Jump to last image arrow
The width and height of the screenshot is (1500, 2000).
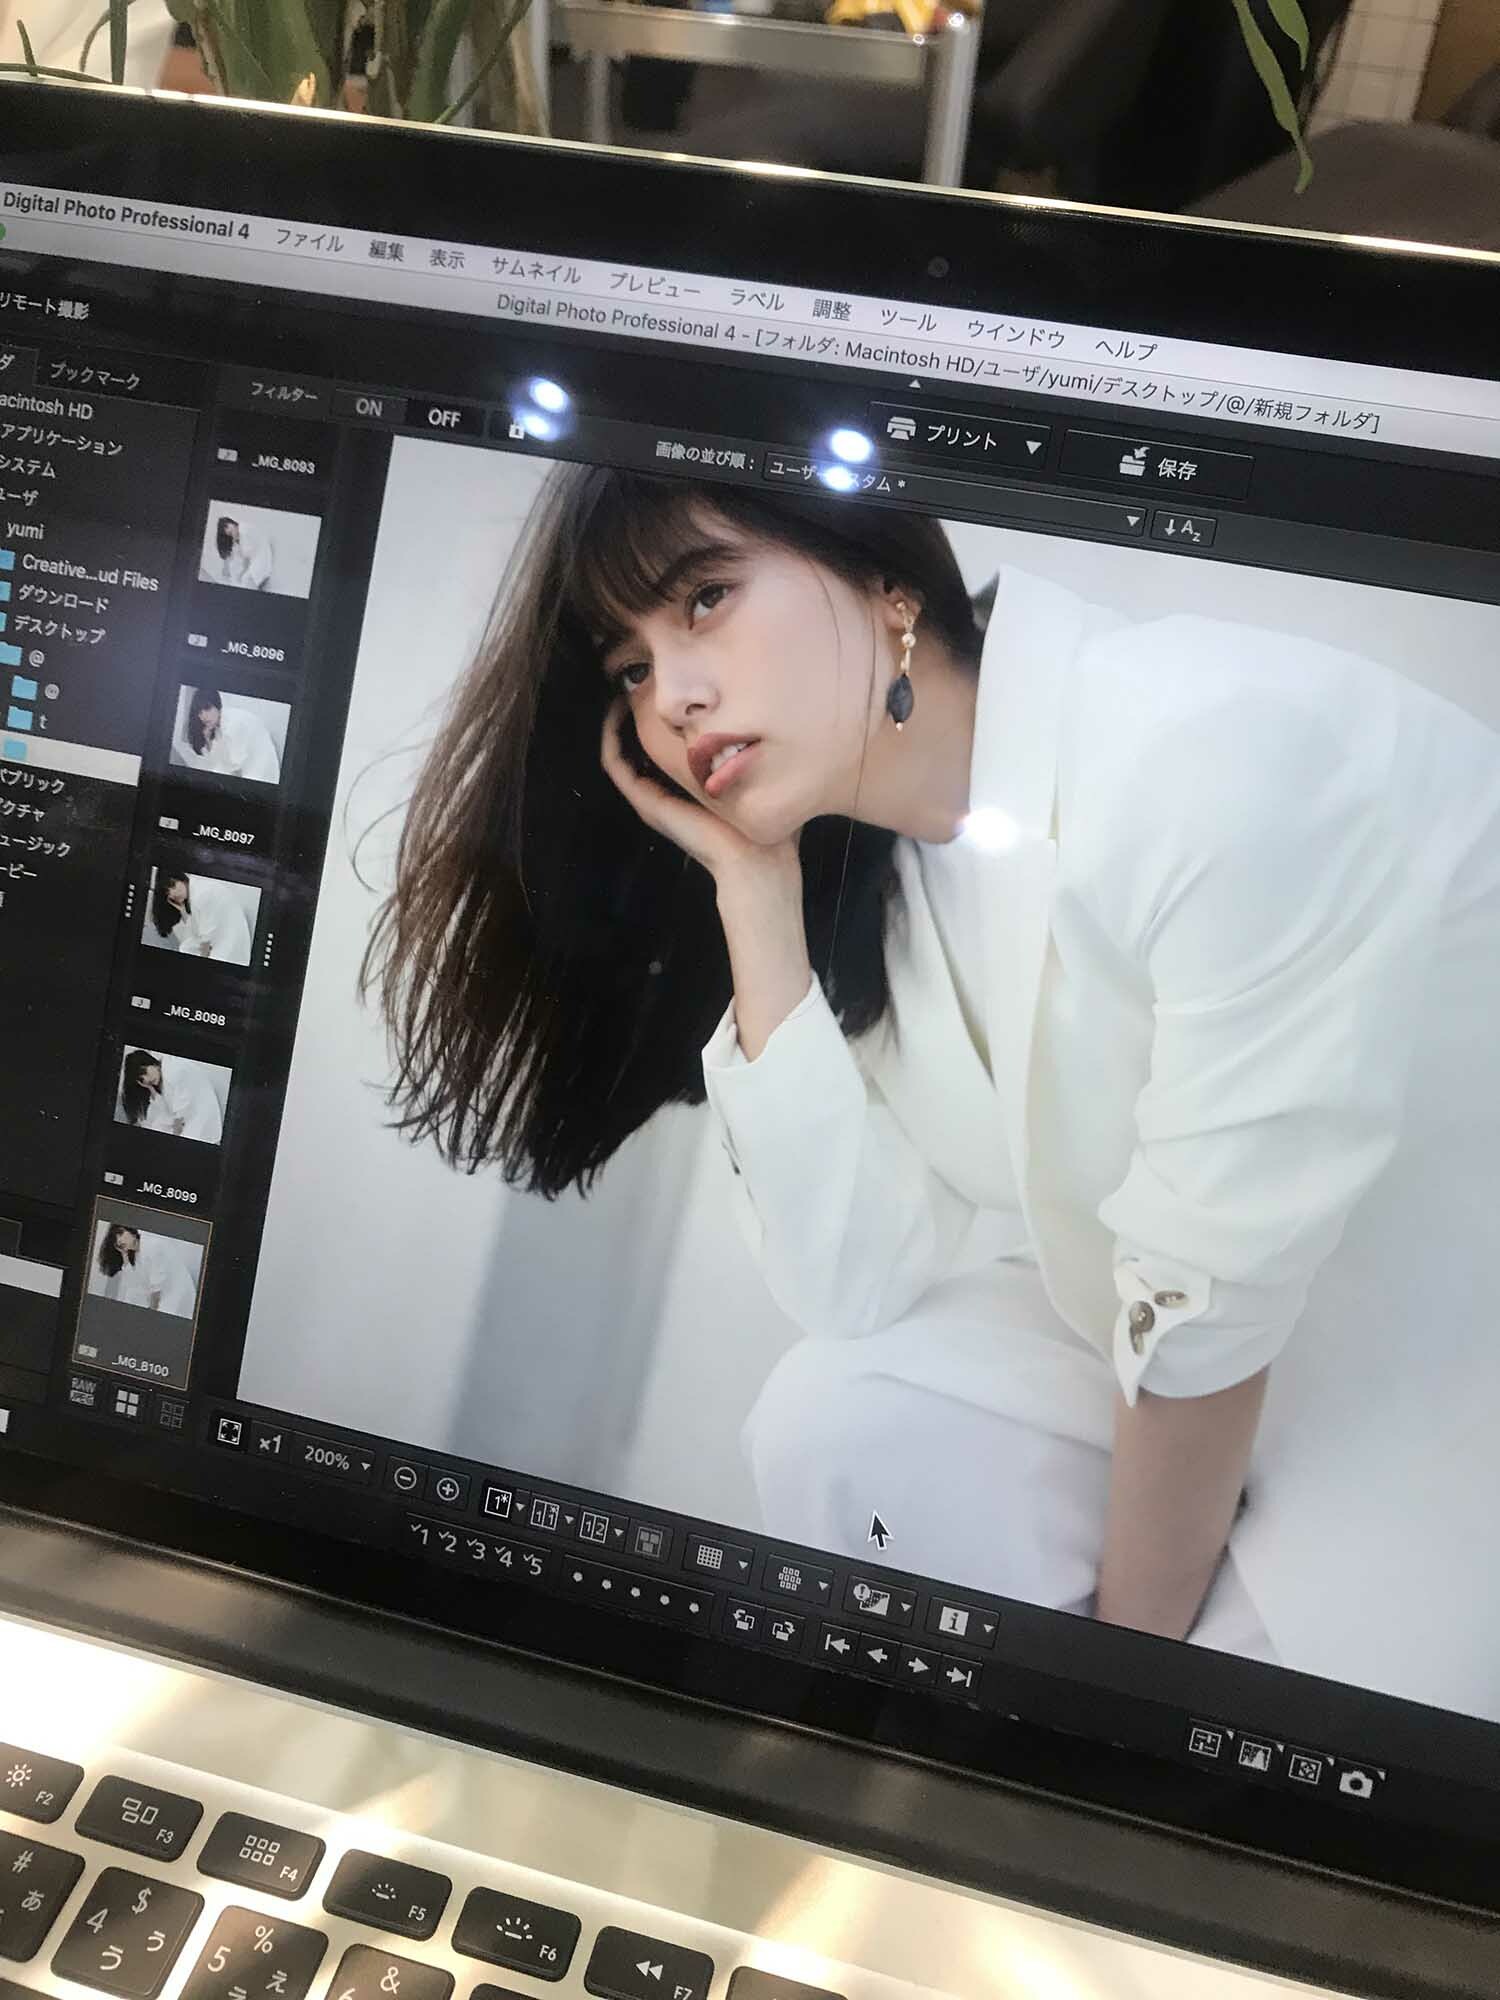(959, 1677)
